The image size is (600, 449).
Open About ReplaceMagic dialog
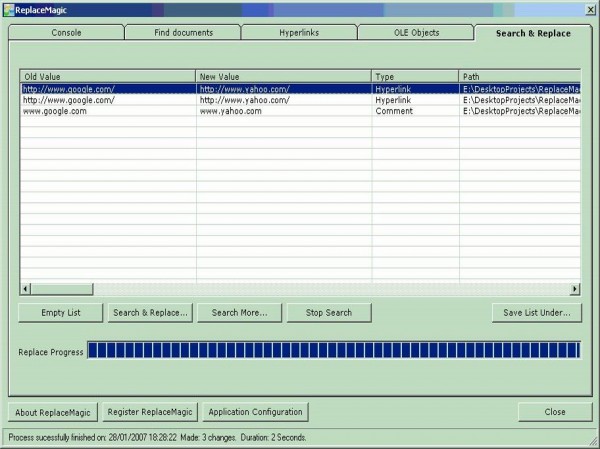click(x=53, y=412)
